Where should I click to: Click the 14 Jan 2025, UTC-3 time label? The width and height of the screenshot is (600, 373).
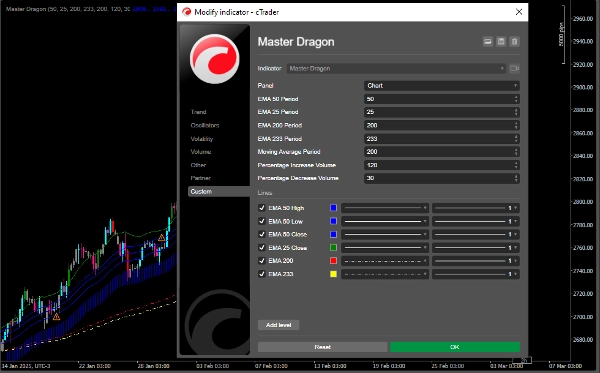pyautogui.click(x=25, y=366)
